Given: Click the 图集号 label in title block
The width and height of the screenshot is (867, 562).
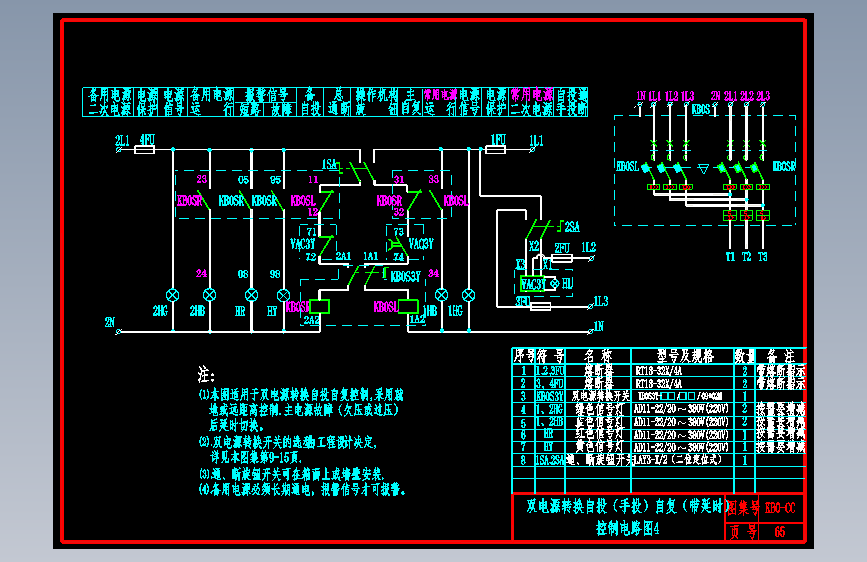Looking at the screenshot, I should tap(741, 508).
